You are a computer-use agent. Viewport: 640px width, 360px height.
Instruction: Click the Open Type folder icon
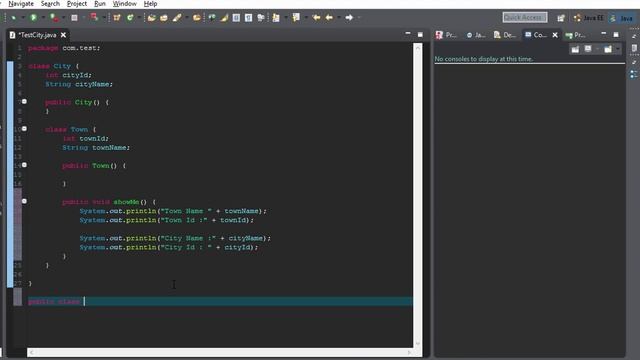151,18
